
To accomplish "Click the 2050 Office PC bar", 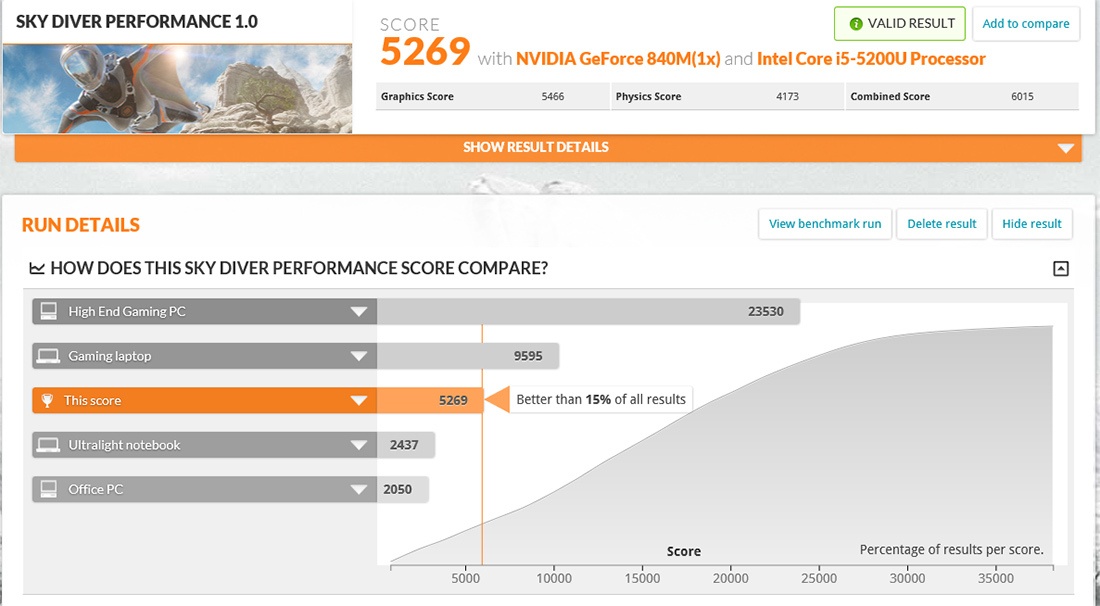I will (403, 490).
